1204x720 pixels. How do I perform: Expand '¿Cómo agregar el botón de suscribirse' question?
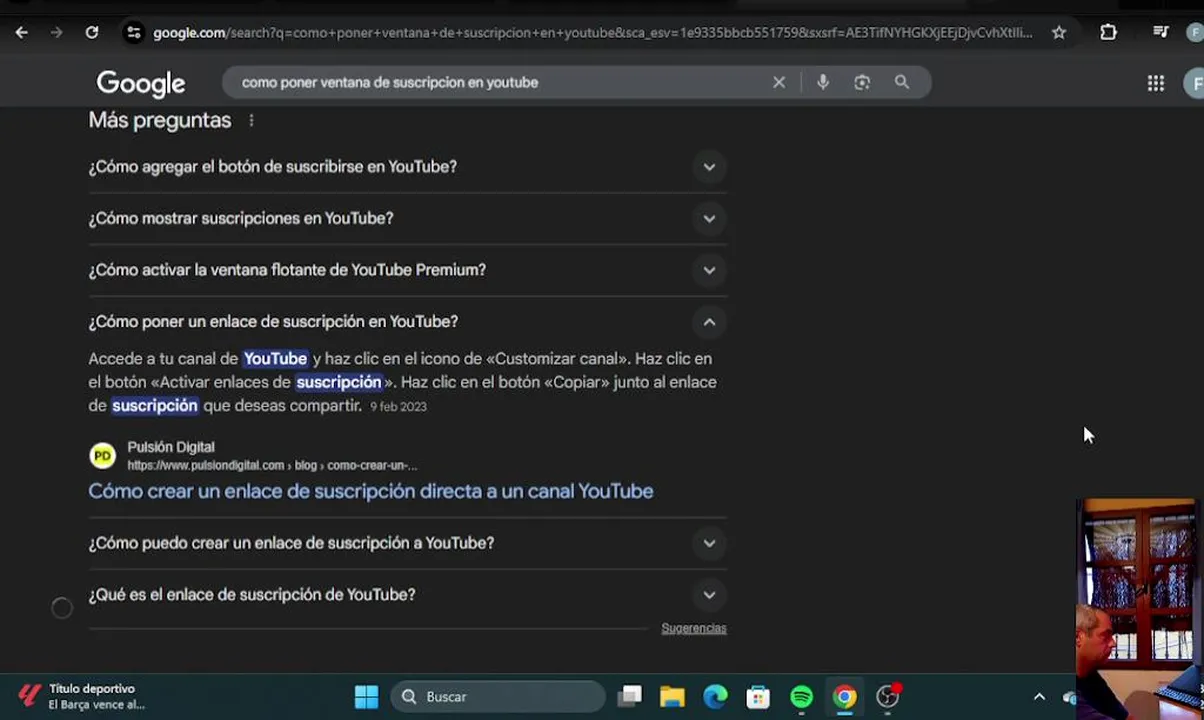tap(408, 167)
